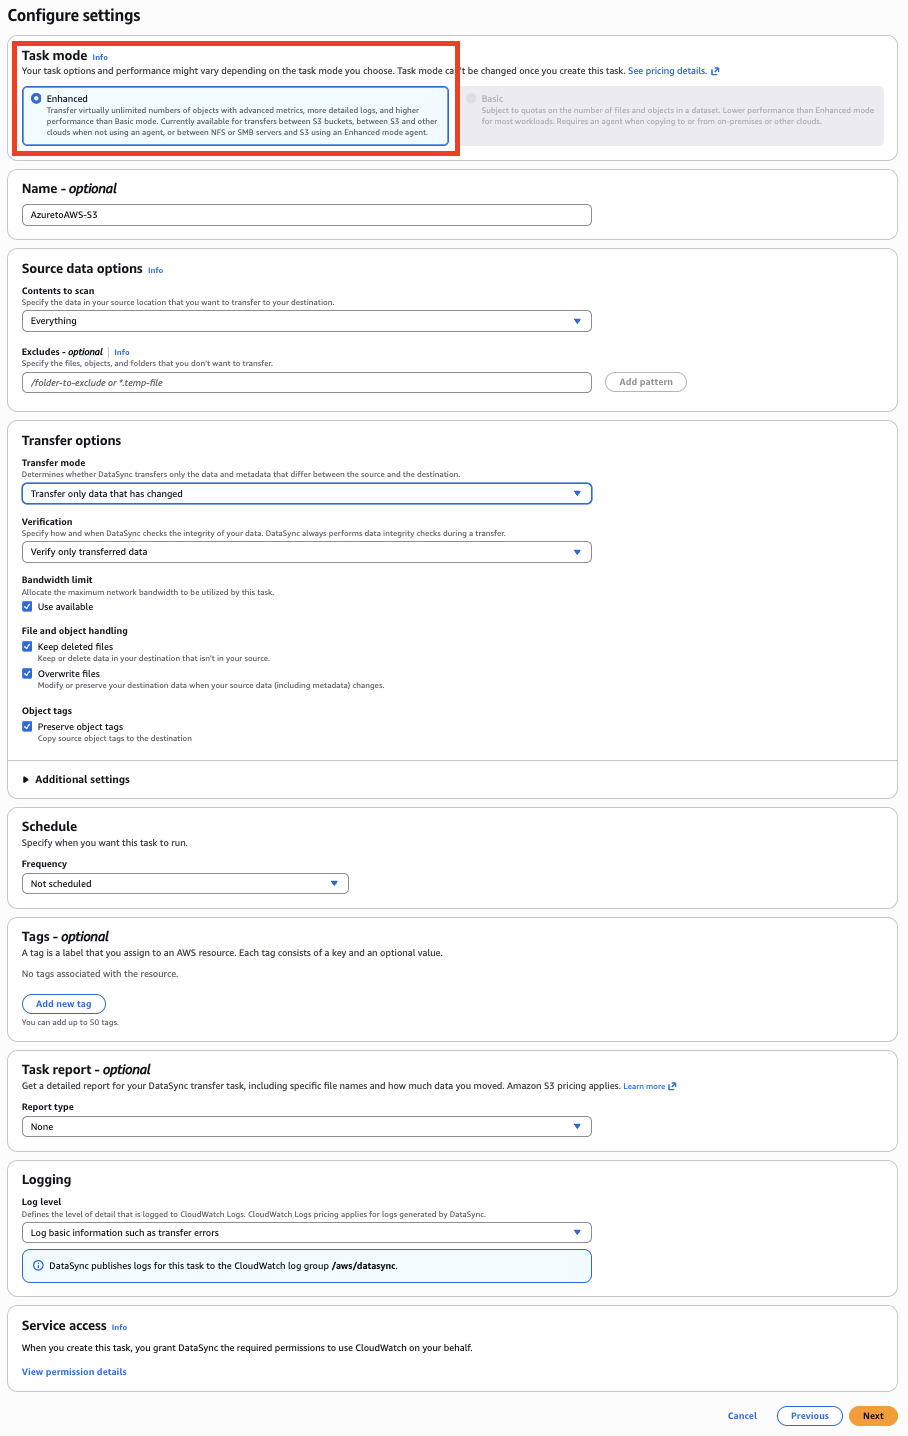Open View permission details link

(x=74, y=1372)
